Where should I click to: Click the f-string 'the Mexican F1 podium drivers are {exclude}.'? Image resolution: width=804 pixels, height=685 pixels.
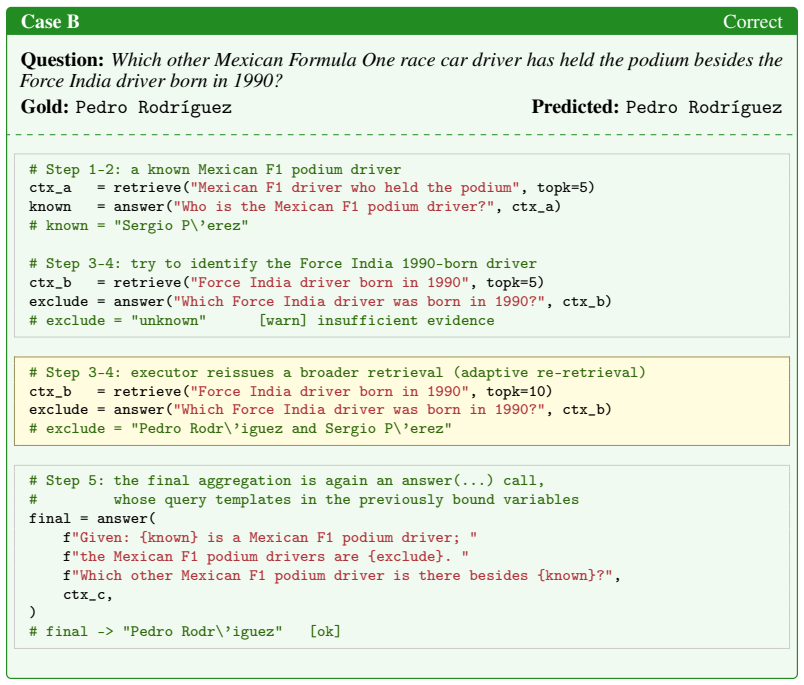266,557
